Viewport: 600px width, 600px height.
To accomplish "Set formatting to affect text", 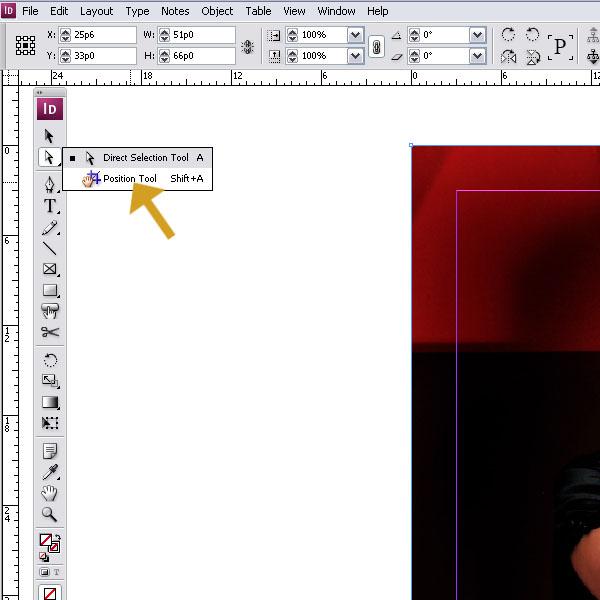I will [57, 572].
